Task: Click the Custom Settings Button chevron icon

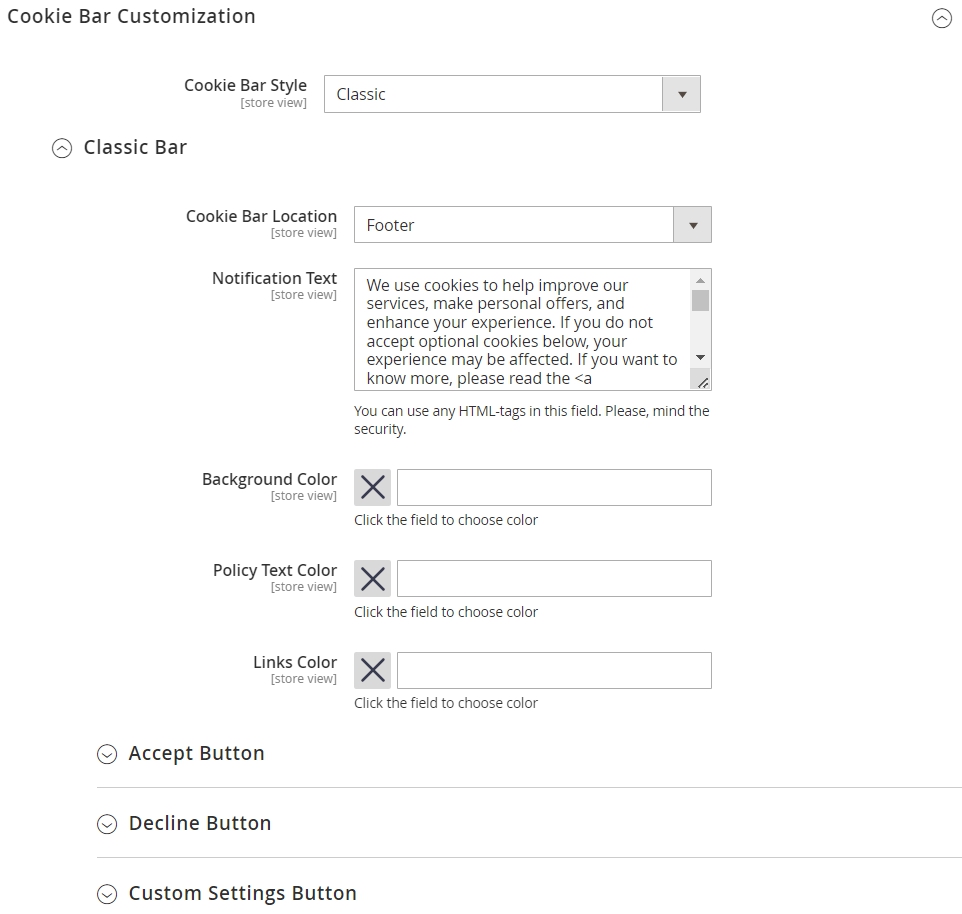Action: coord(107,894)
